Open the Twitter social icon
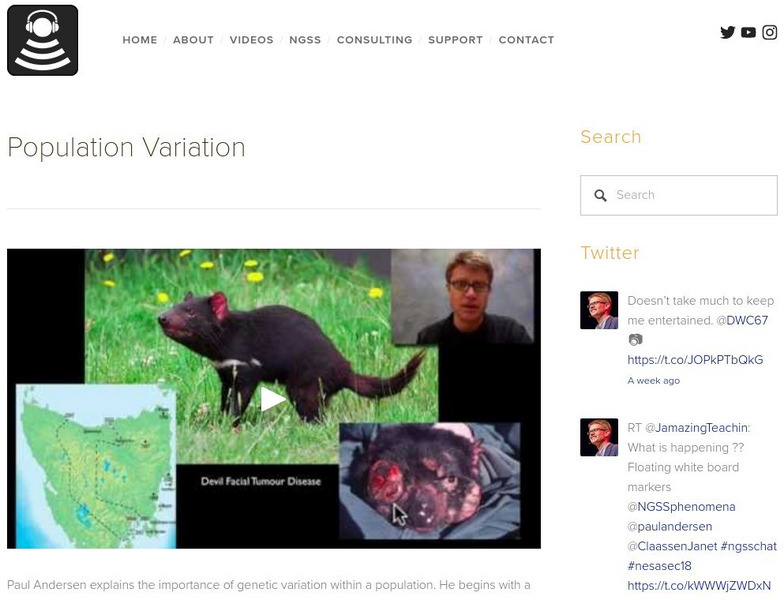784x600 pixels. [x=727, y=32]
